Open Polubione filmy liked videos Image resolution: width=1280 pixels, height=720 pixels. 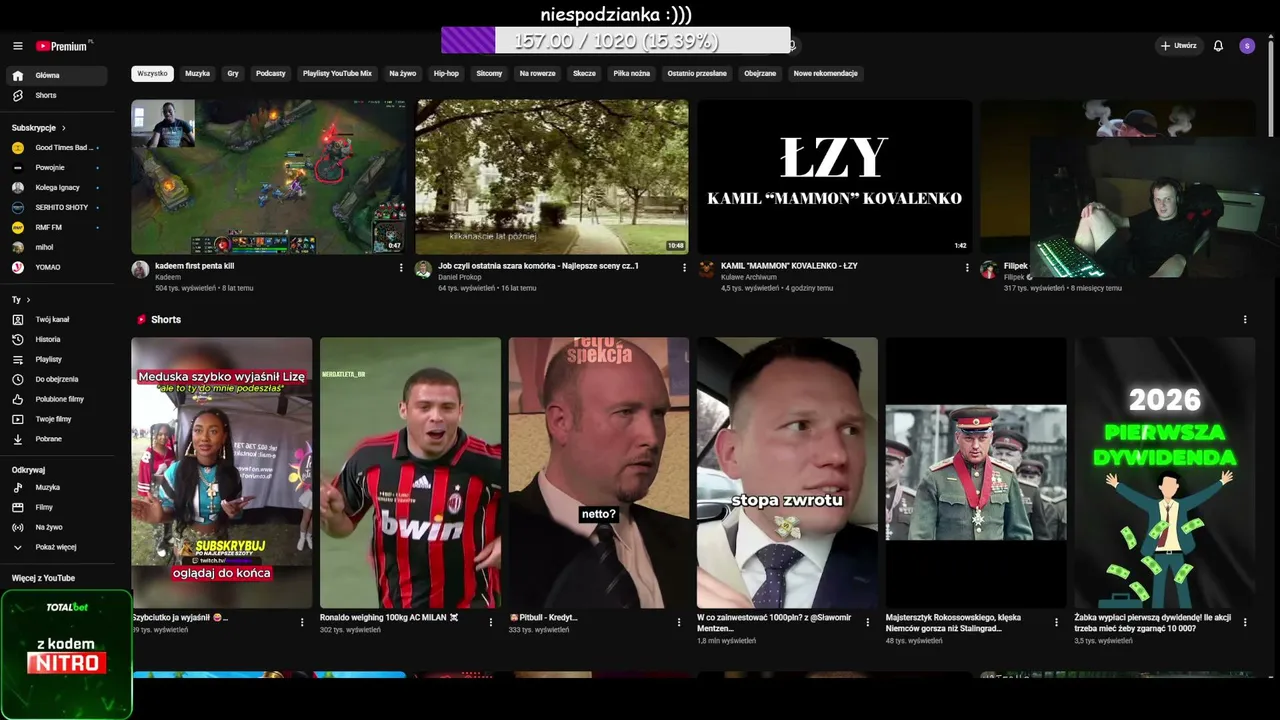tap(57, 400)
